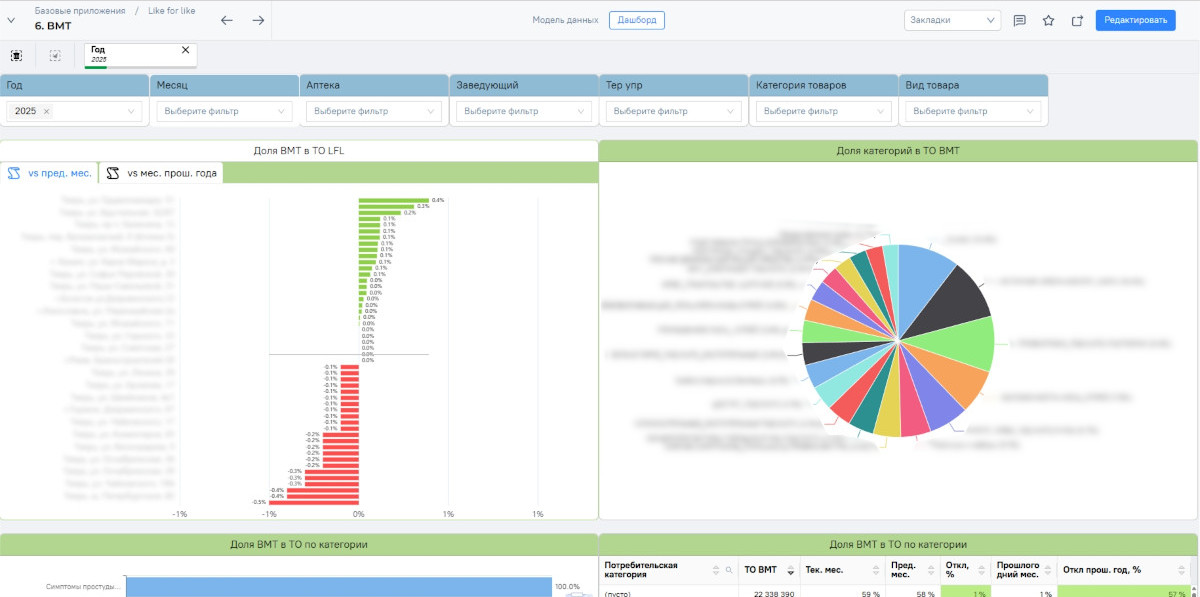Remove the Год 2025 selection chip
Viewport: 1200px width, 597px height.
185,50
